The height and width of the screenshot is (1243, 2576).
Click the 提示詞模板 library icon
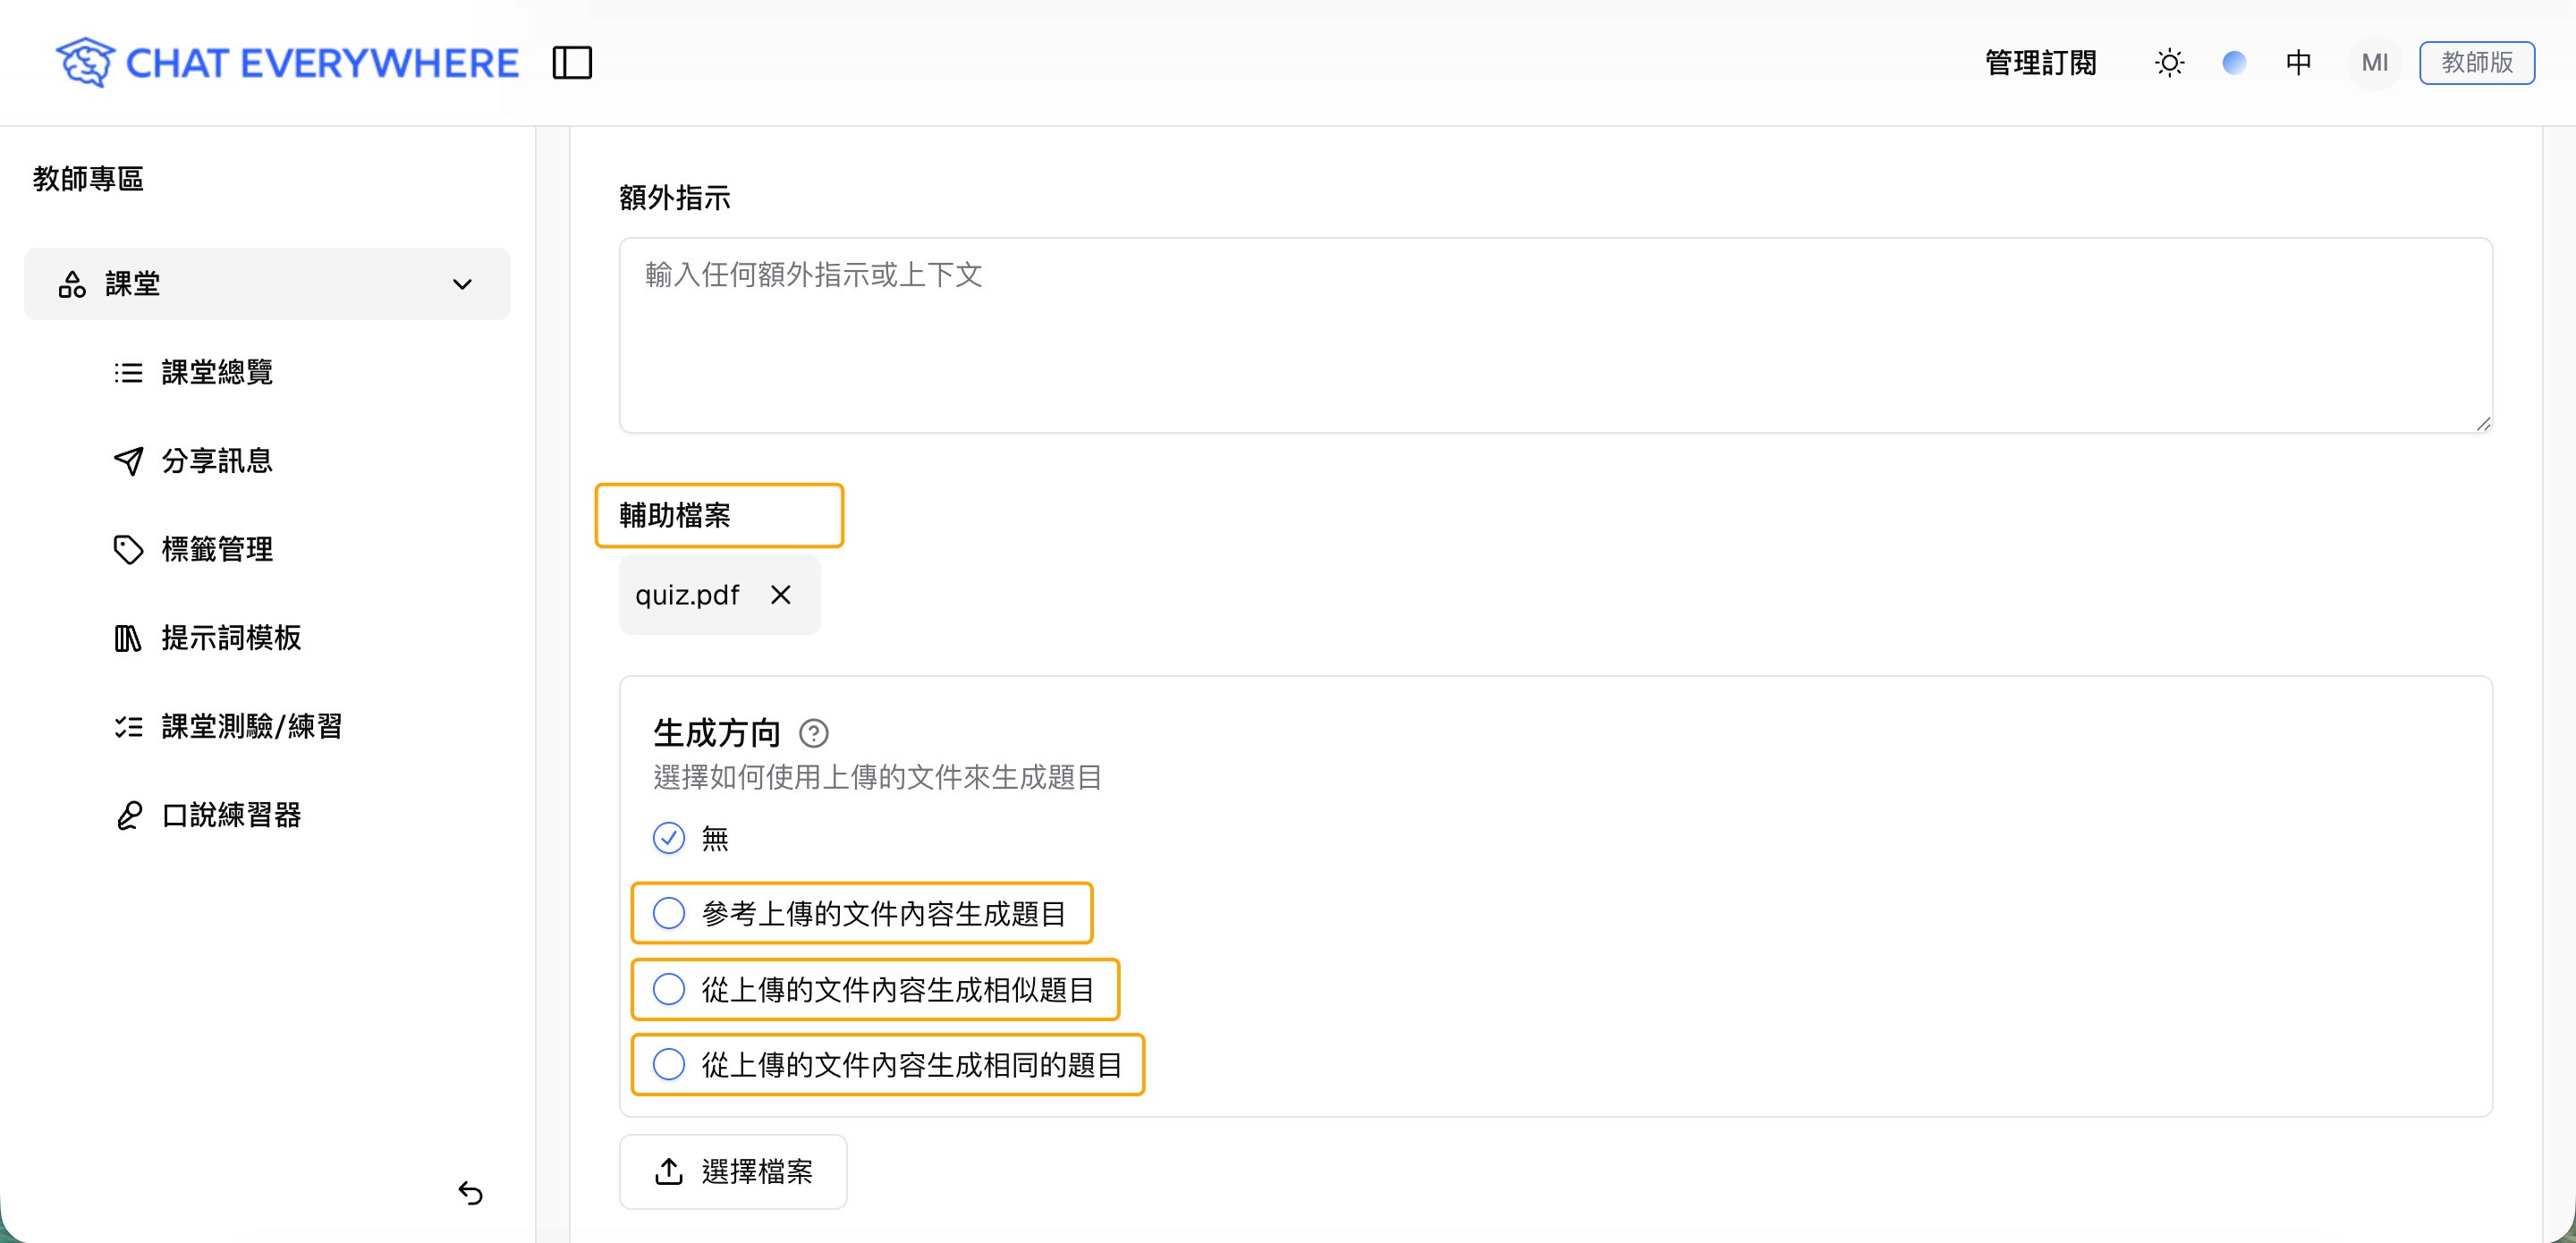point(128,638)
